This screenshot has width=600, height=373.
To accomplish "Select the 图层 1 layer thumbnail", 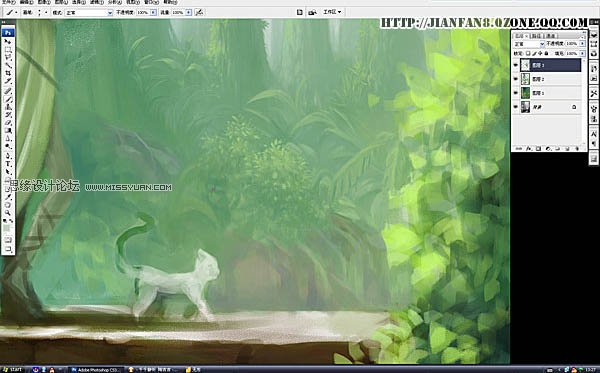I will [x=525, y=93].
